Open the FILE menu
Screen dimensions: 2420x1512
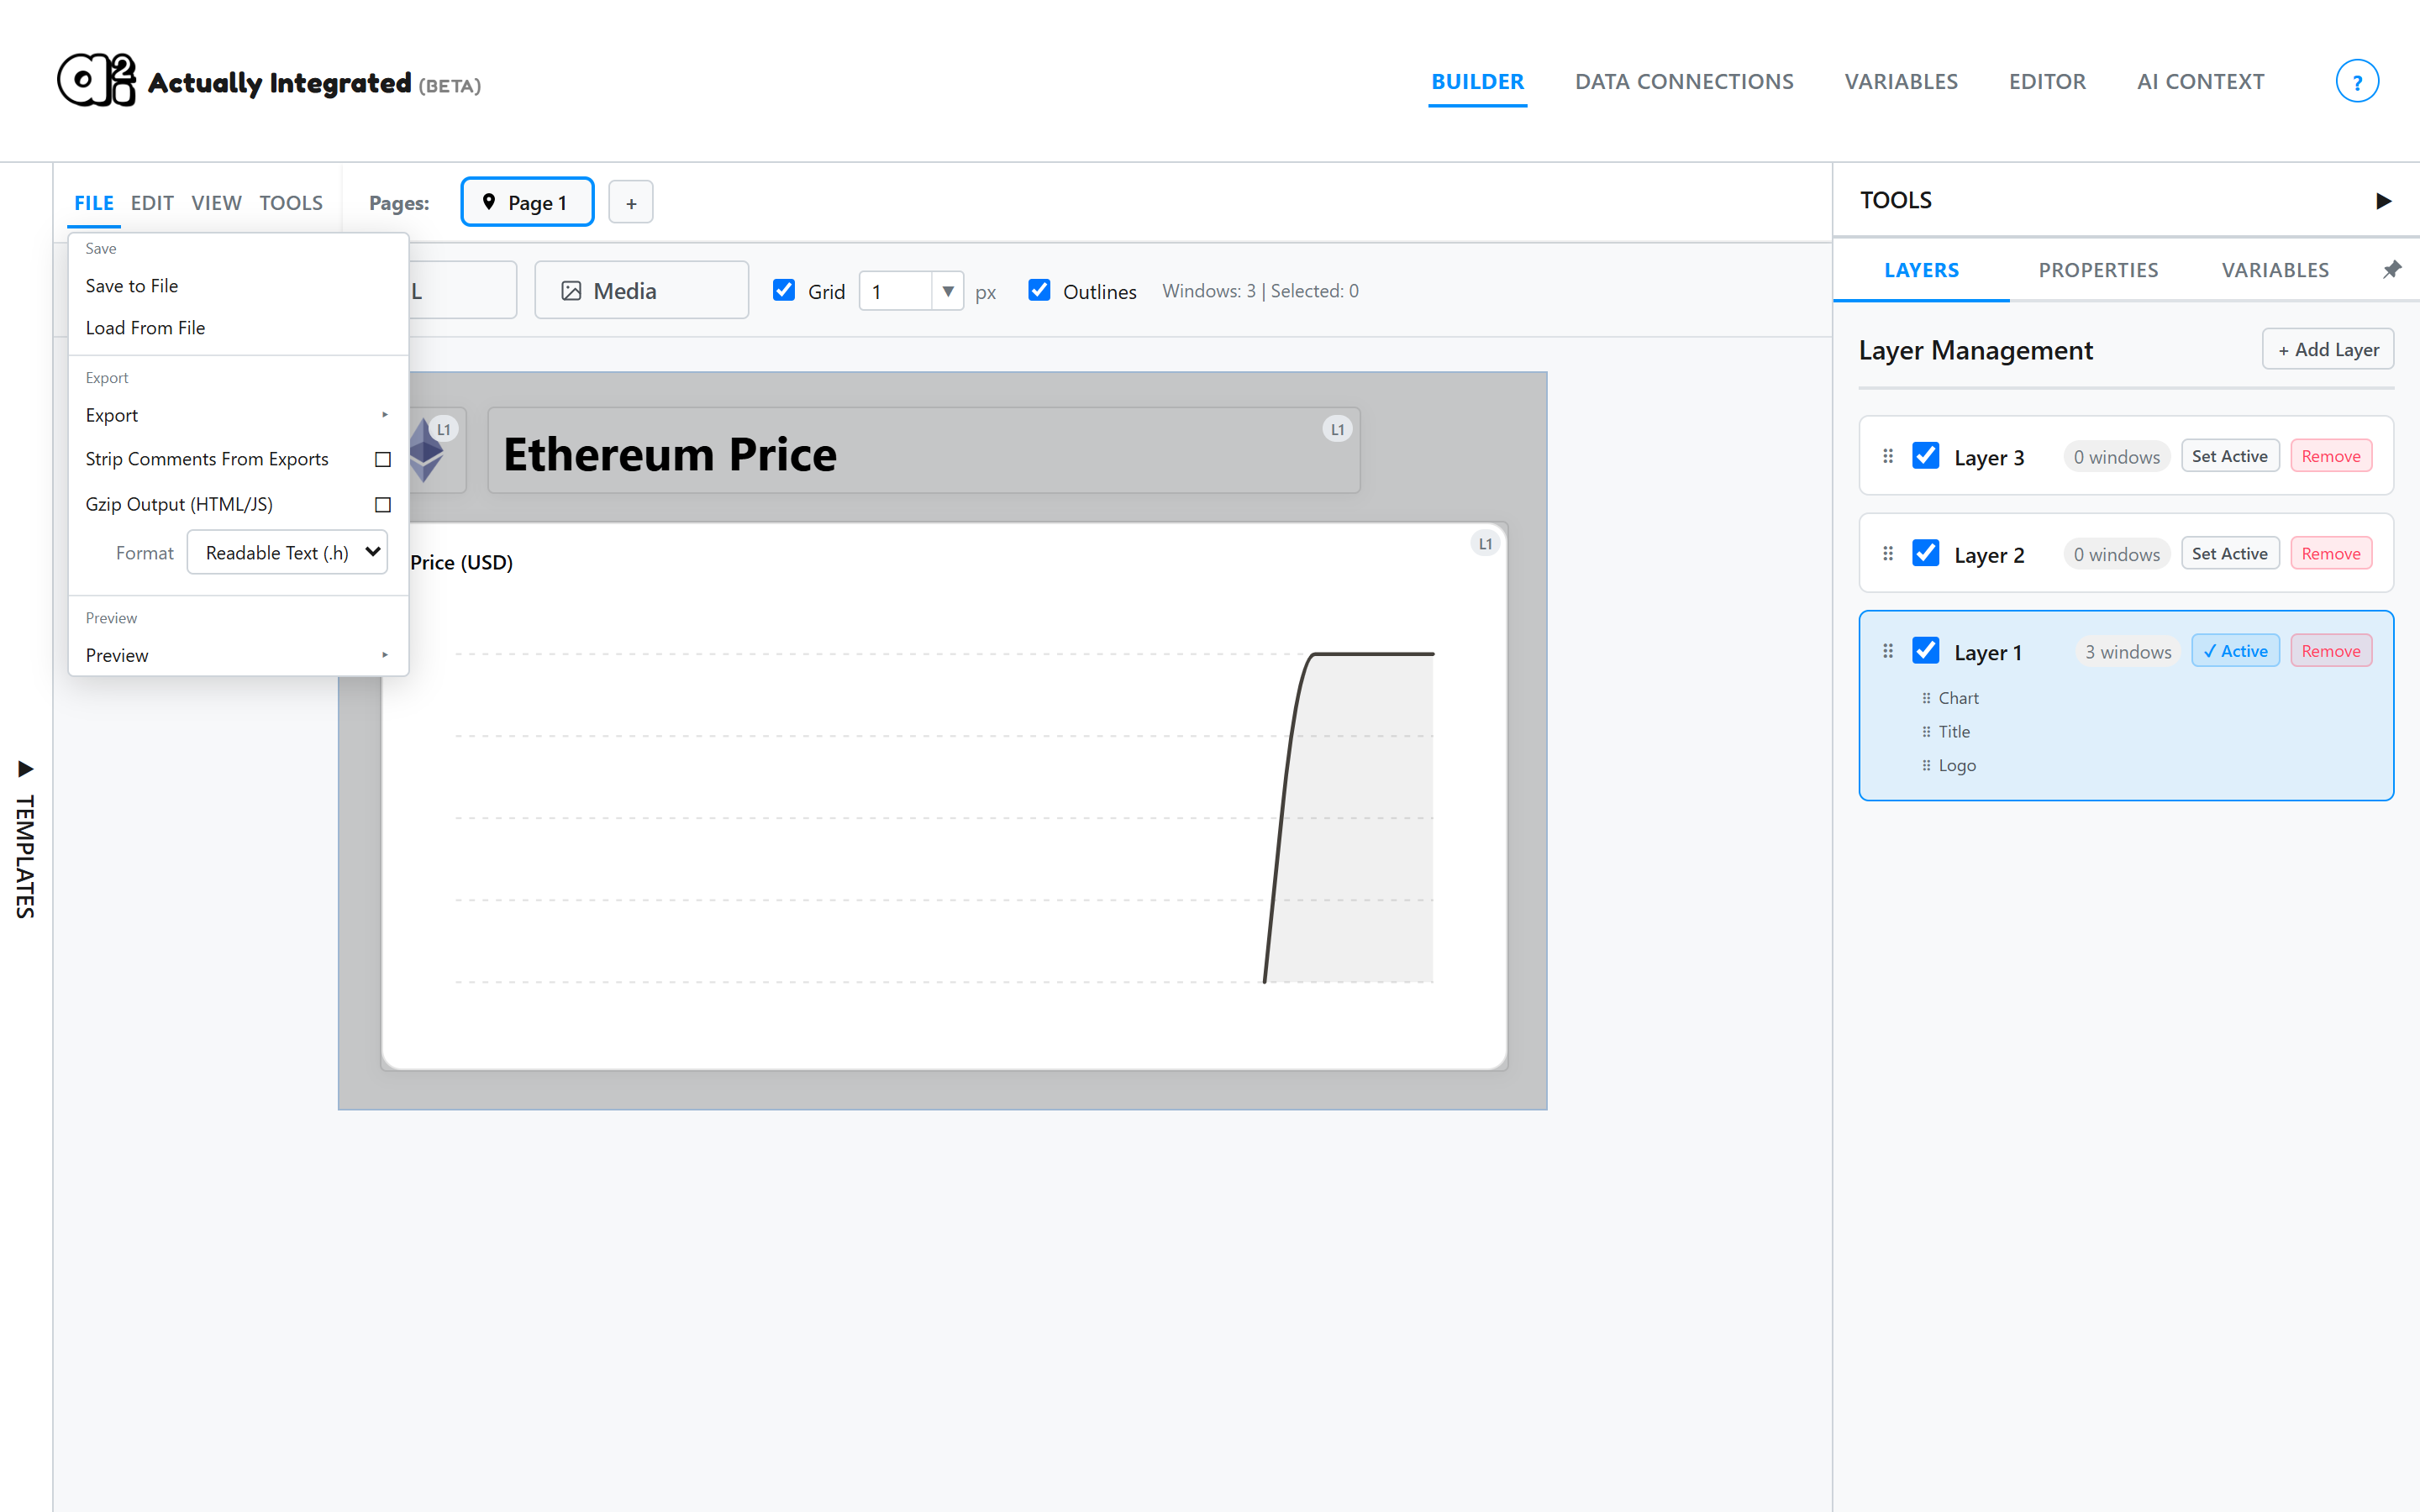tap(94, 203)
